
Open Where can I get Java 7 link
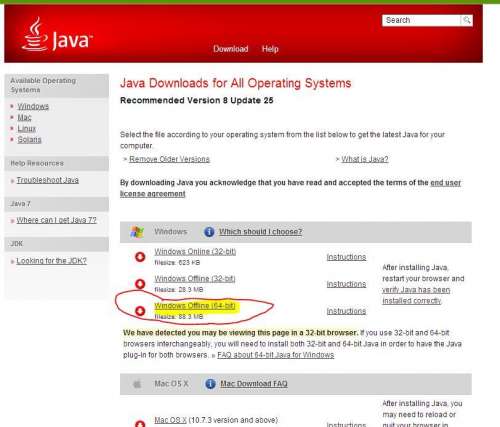coord(57,220)
